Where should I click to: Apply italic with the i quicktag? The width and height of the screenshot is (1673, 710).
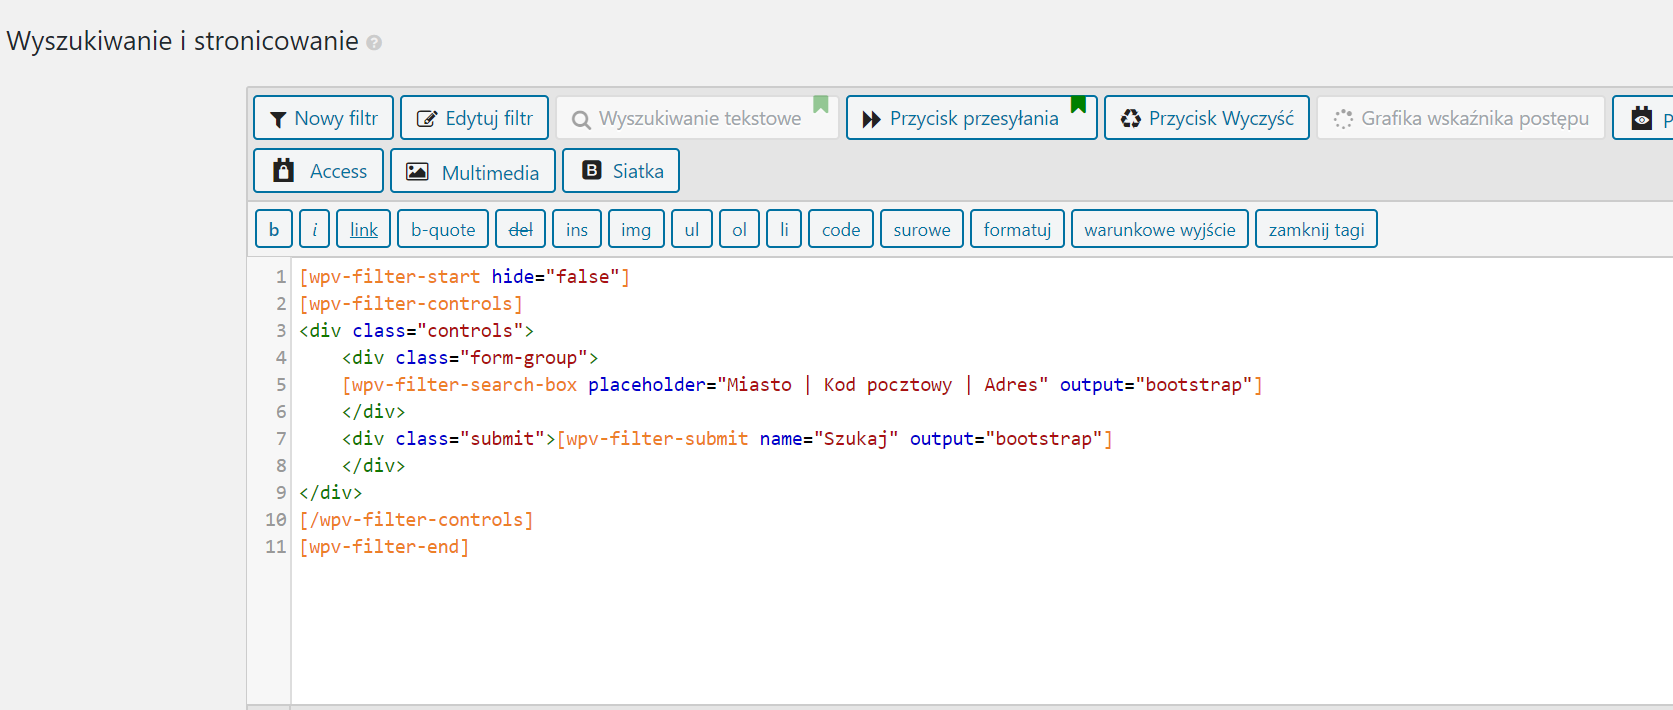point(315,229)
